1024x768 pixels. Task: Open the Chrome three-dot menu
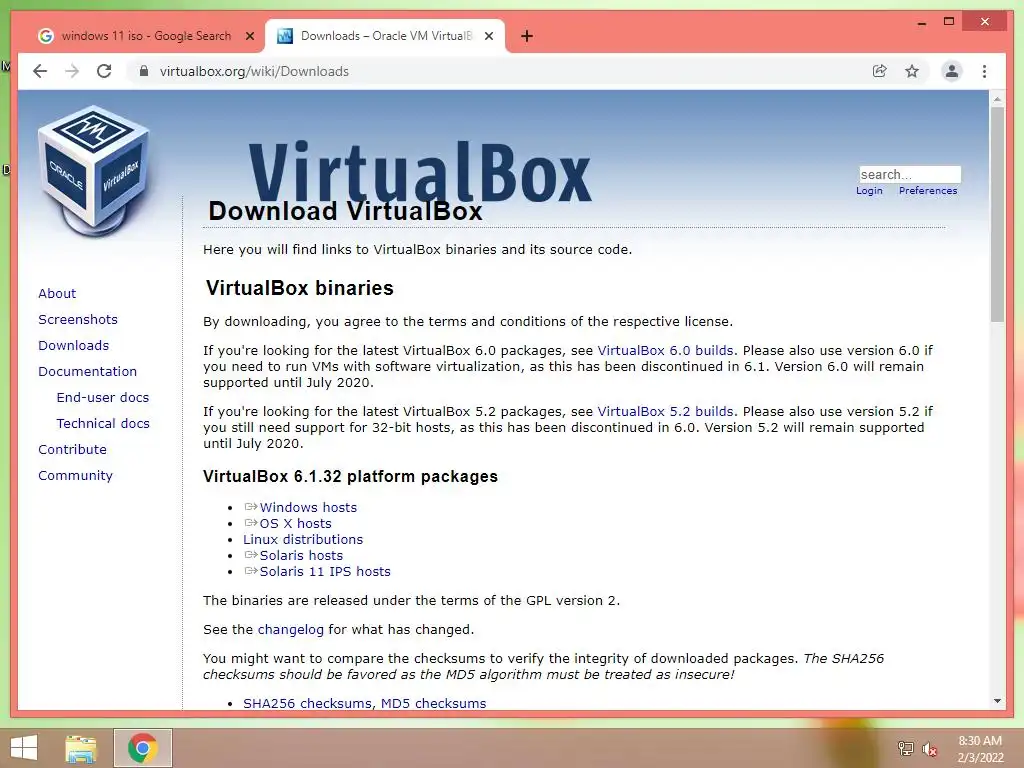[x=984, y=71]
